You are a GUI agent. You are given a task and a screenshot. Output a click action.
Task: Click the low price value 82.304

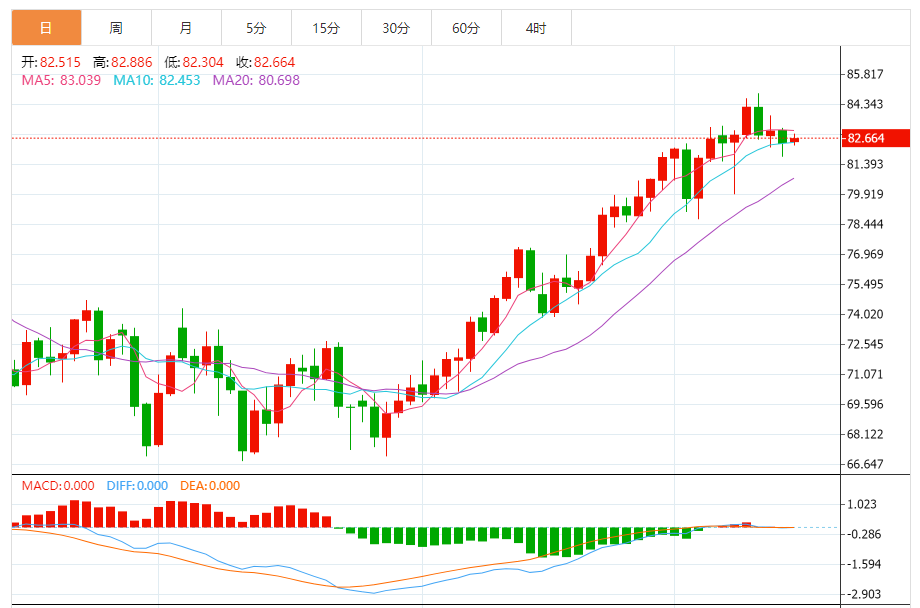coord(203,62)
